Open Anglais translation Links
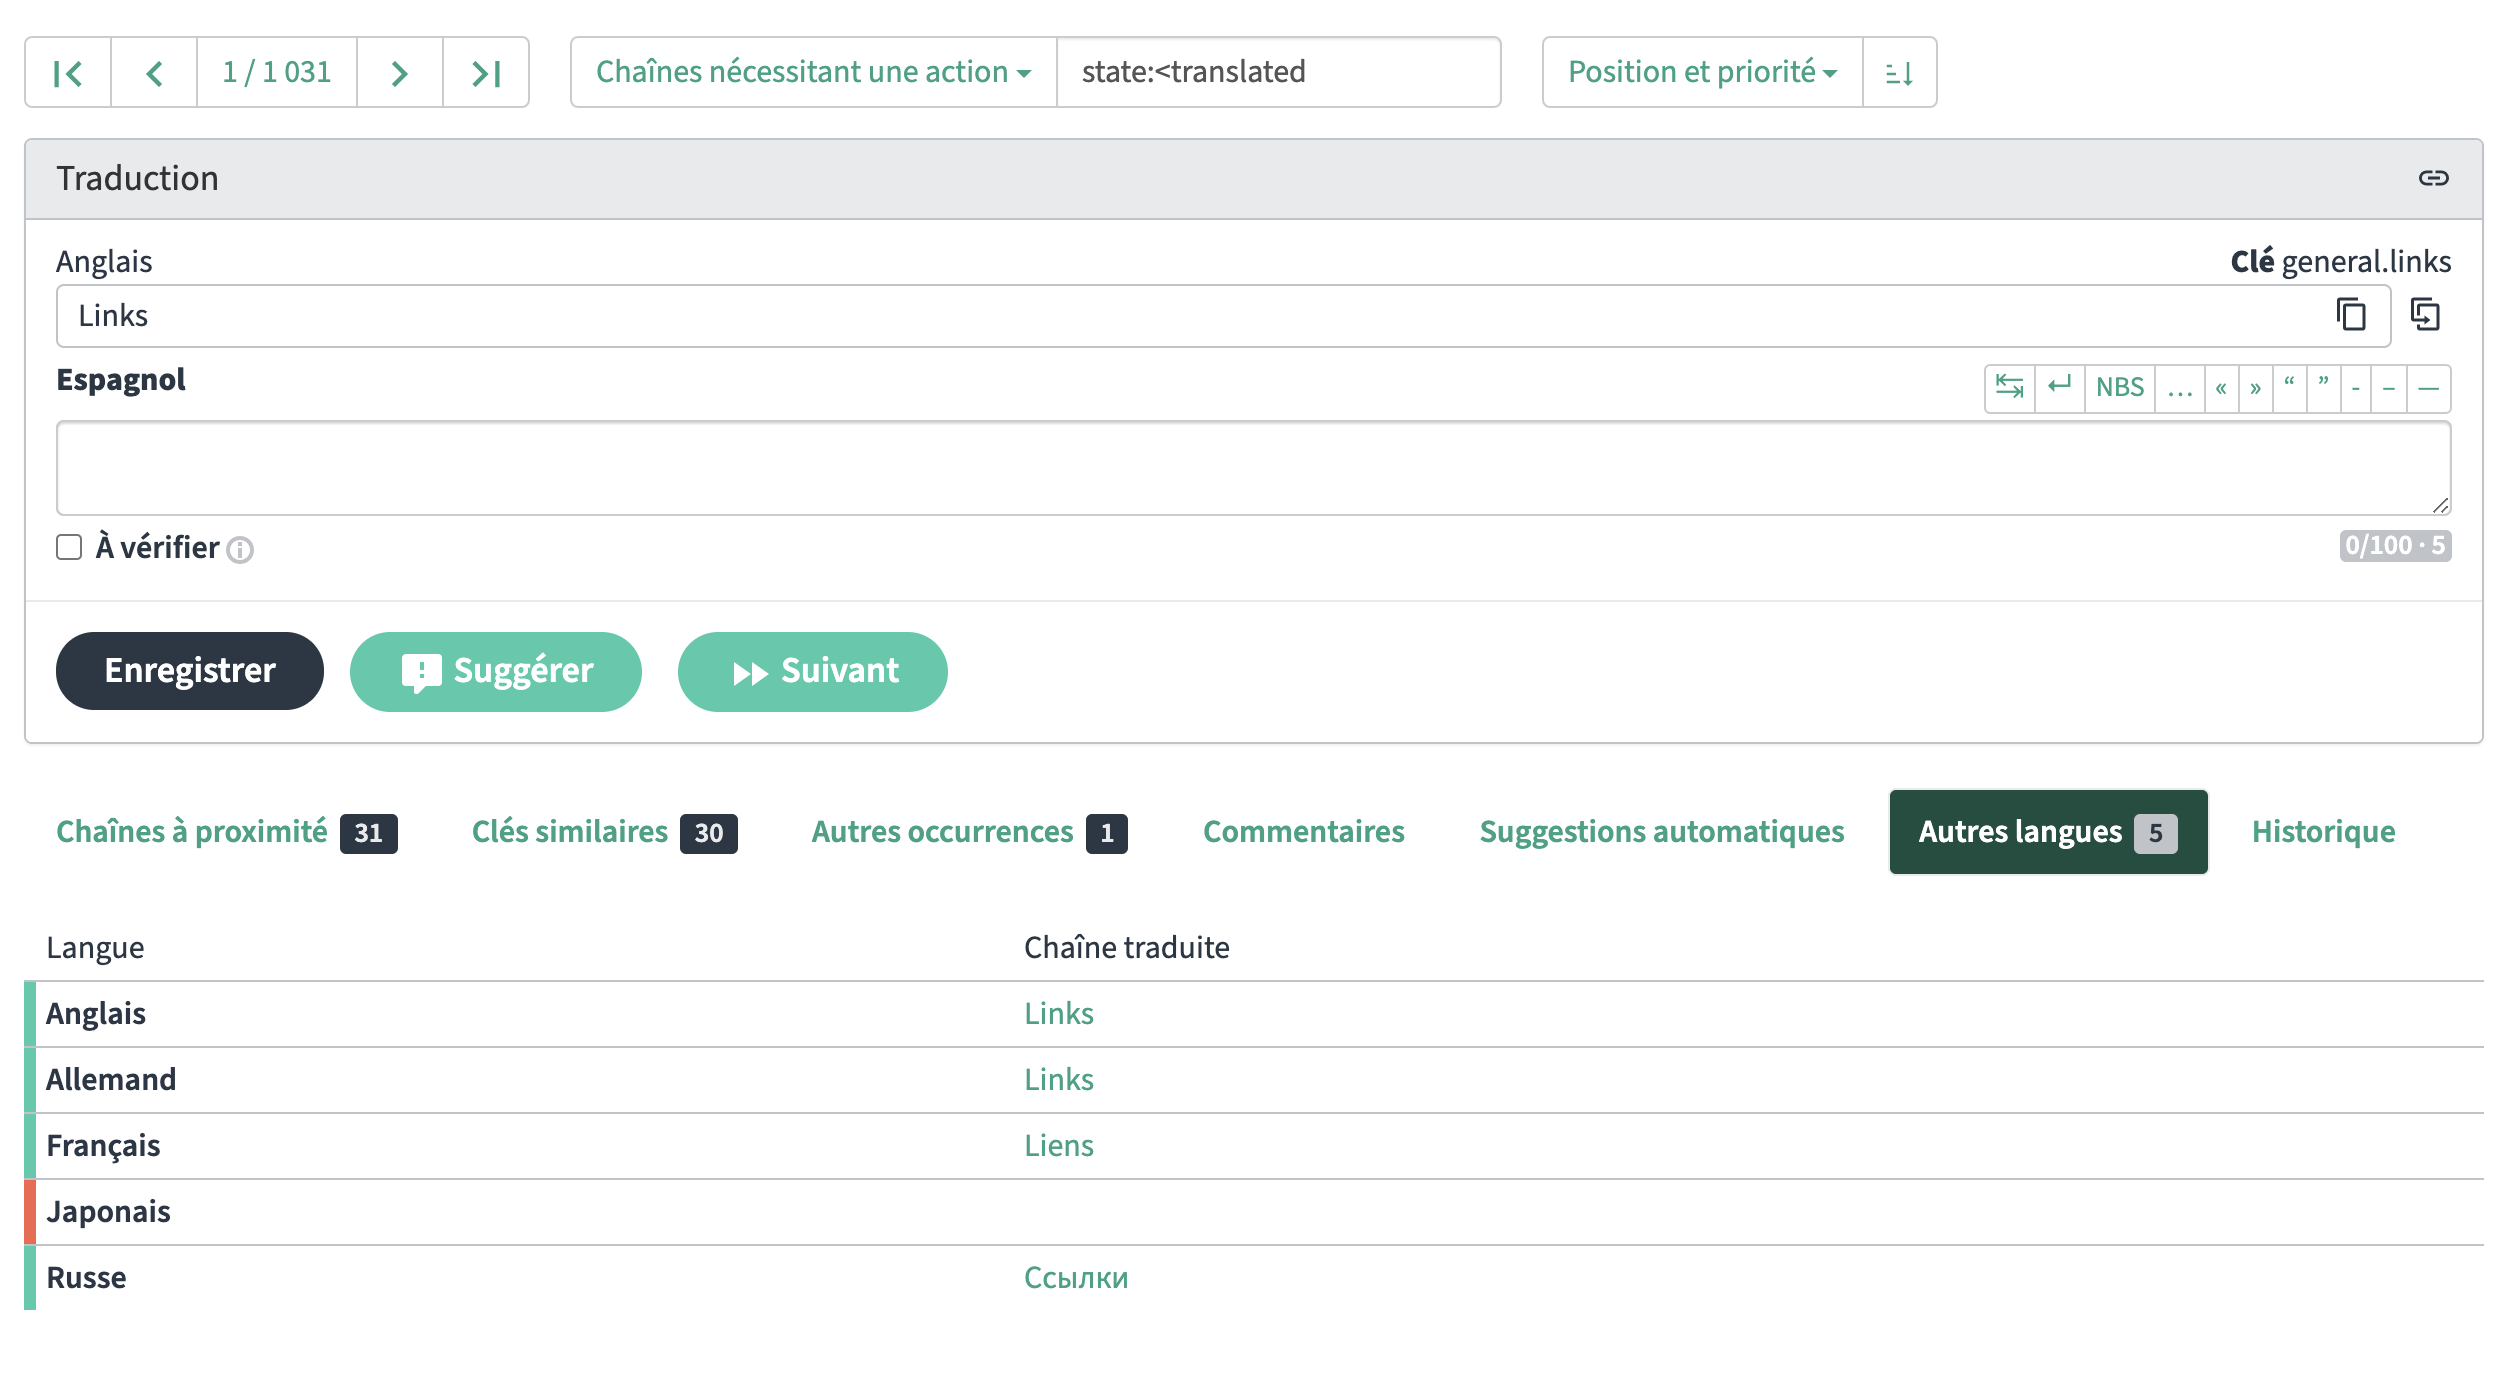Screen dimensions: 2518x1378 click(x=1059, y=1014)
